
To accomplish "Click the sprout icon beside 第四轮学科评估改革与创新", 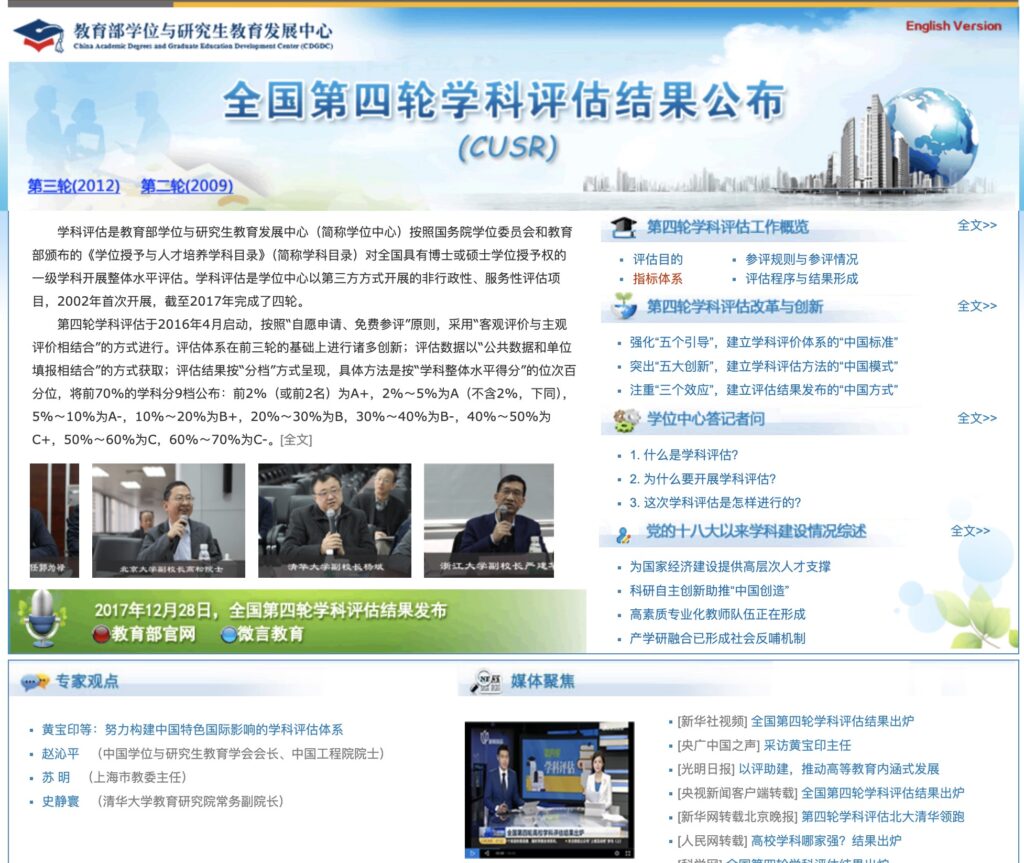I will tap(624, 306).
